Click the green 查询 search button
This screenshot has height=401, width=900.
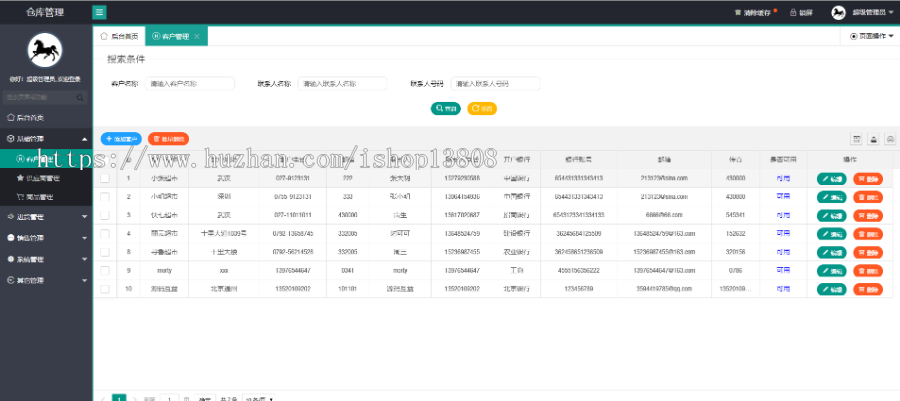click(x=446, y=108)
